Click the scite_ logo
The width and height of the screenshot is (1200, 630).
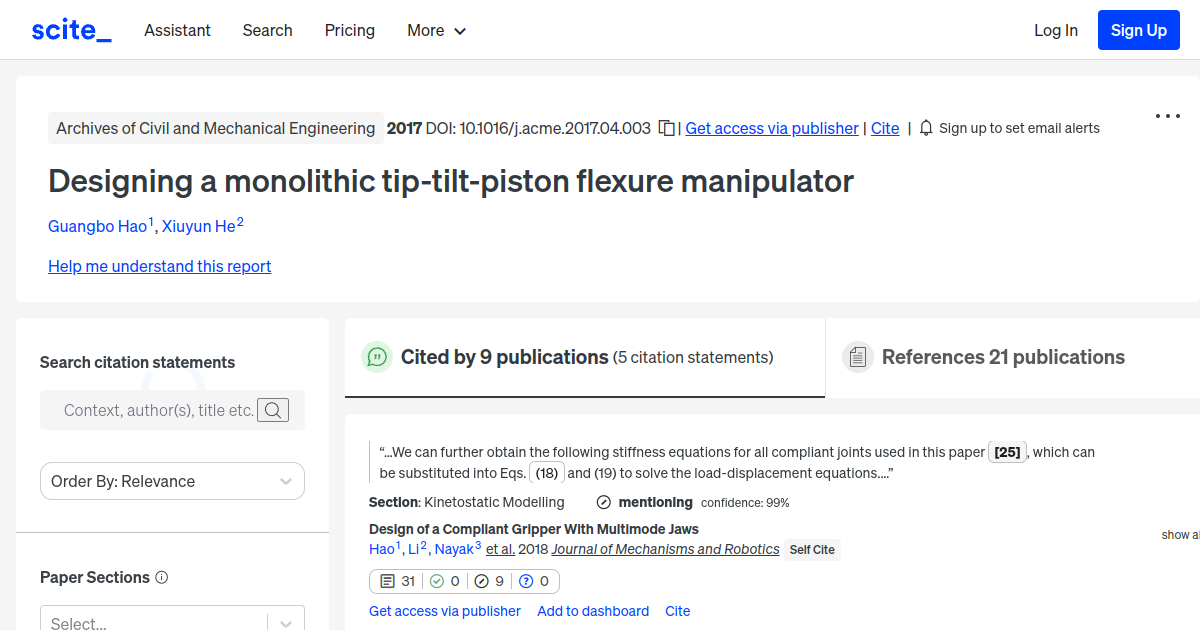(x=70, y=29)
